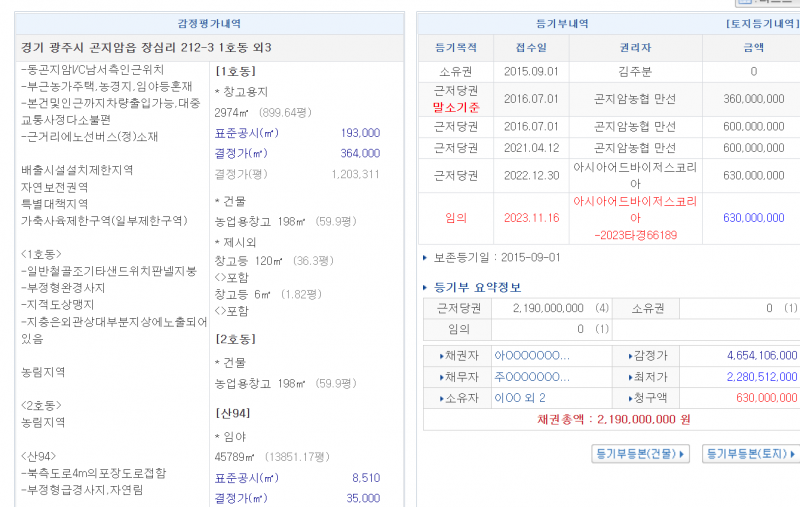800x507 pixels.
Task: Click the property address title text
Action: tap(146, 47)
